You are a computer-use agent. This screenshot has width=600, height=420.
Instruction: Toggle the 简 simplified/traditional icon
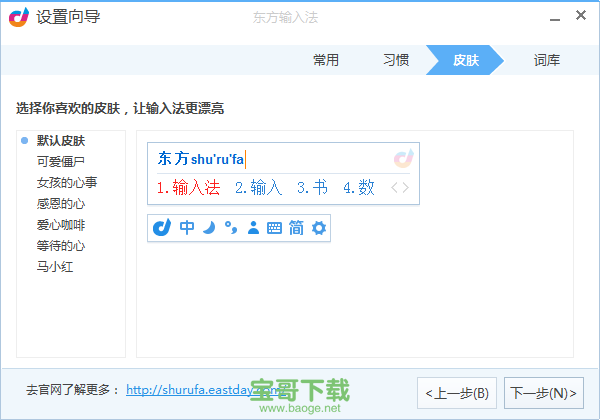click(296, 228)
